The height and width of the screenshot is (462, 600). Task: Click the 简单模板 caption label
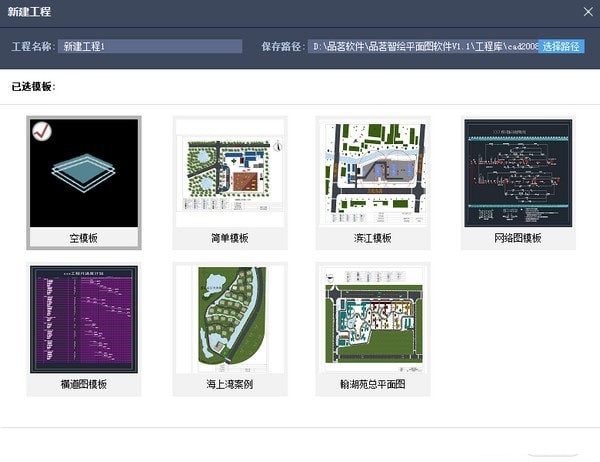pos(230,238)
